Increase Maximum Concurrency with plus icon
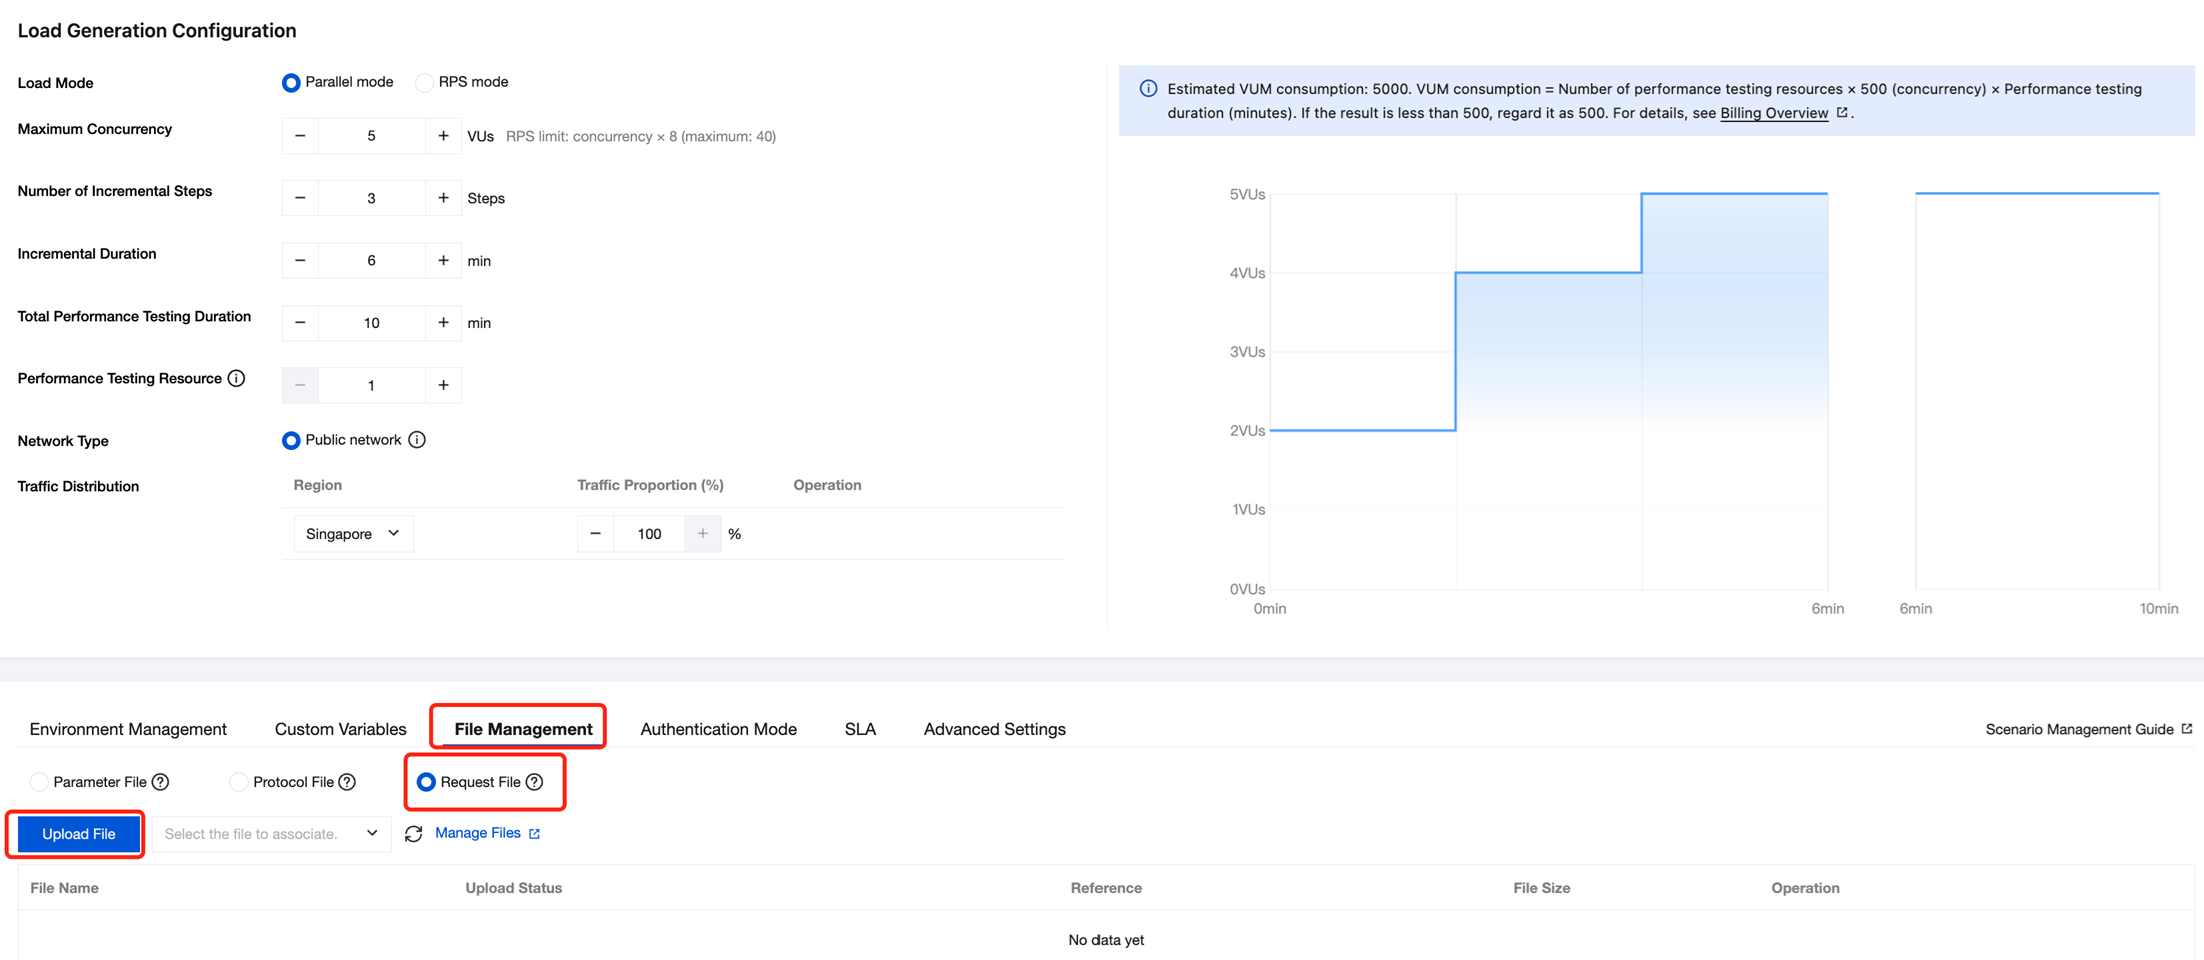2204x960 pixels. click(x=443, y=136)
